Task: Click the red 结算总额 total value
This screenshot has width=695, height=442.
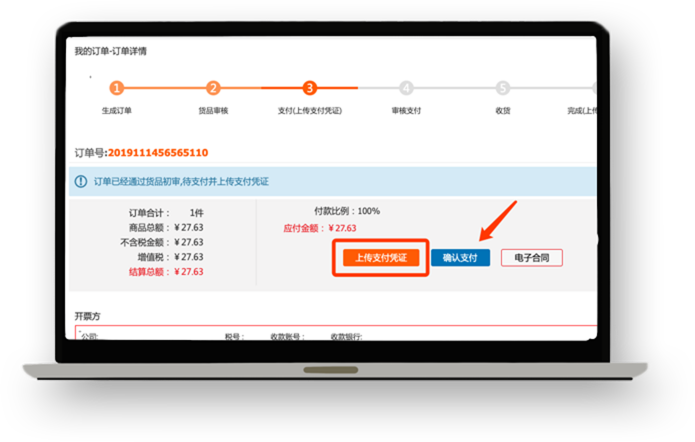Action: click(188, 271)
